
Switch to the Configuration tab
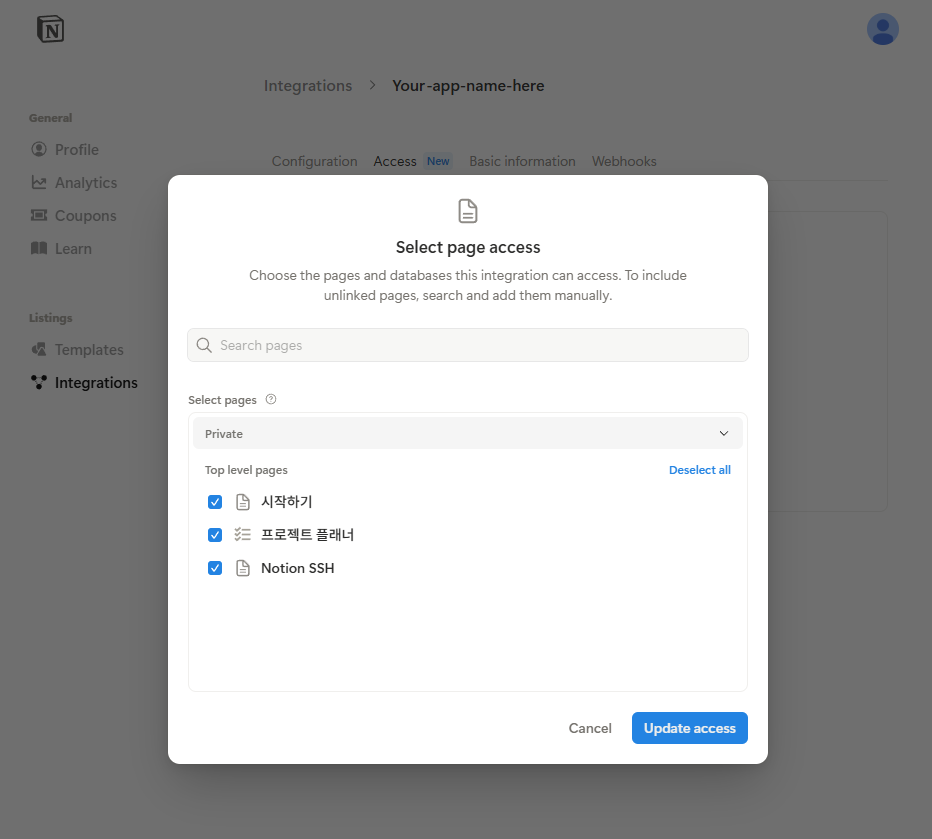click(314, 161)
